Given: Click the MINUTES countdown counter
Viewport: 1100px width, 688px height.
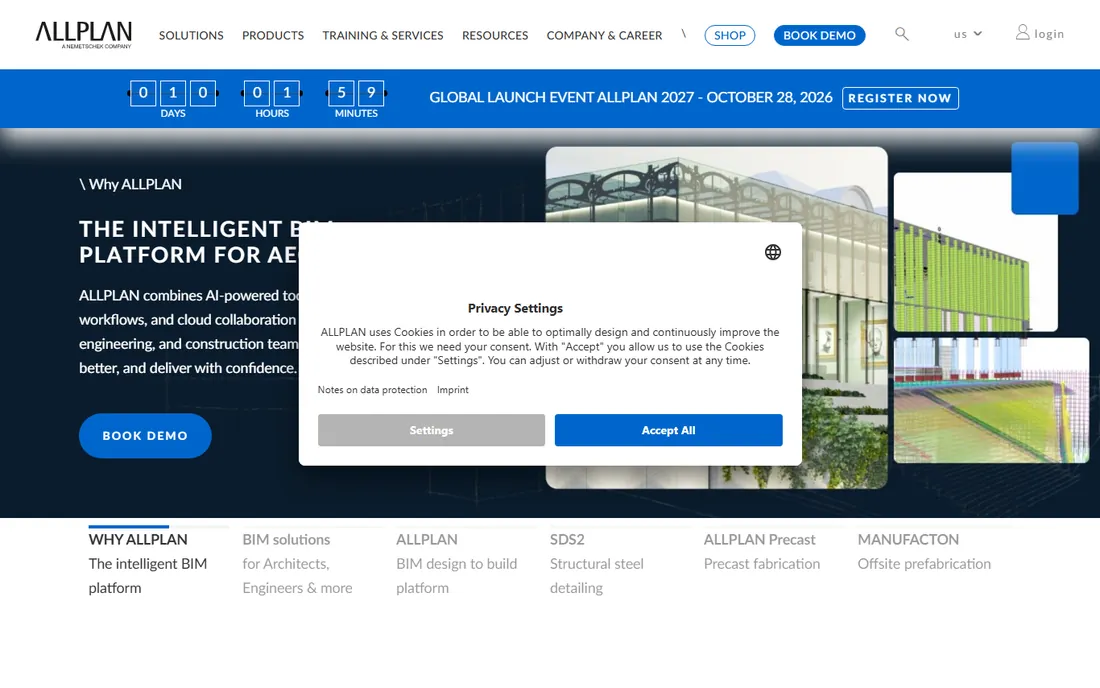Looking at the screenshot, I should pyautogui.click(x=356, y=99).
